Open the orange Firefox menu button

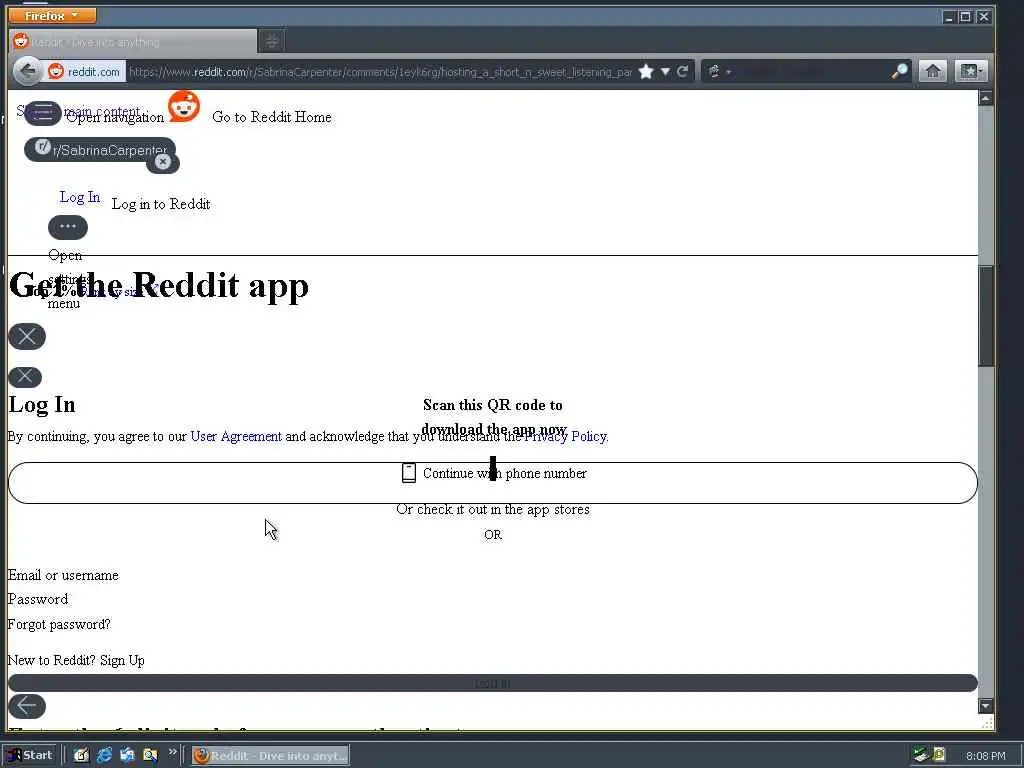point(52,15)
